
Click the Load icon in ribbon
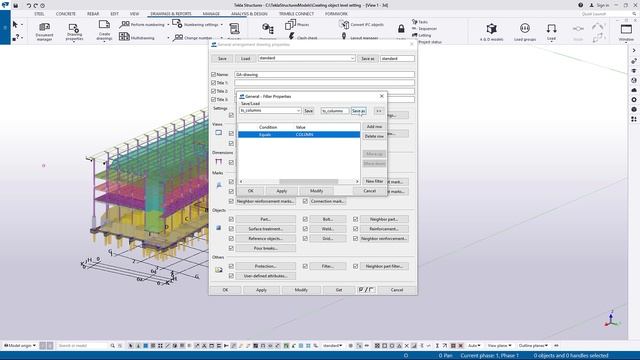click(551, 29)
